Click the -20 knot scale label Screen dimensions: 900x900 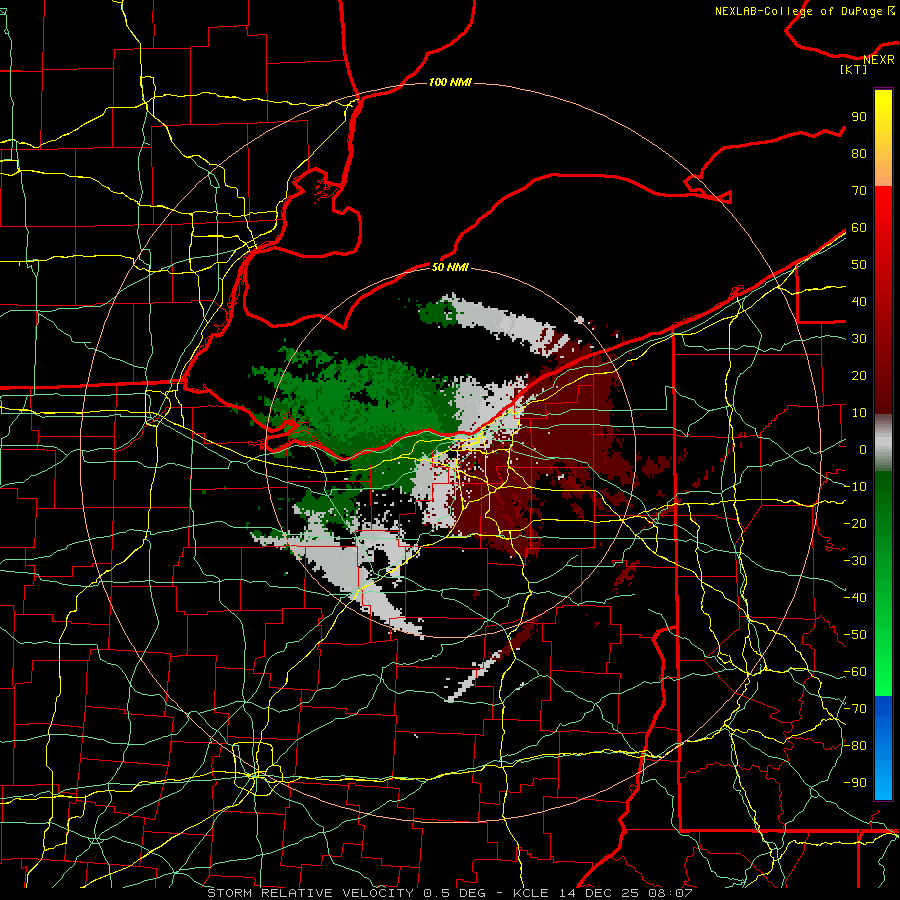point(855,523)
